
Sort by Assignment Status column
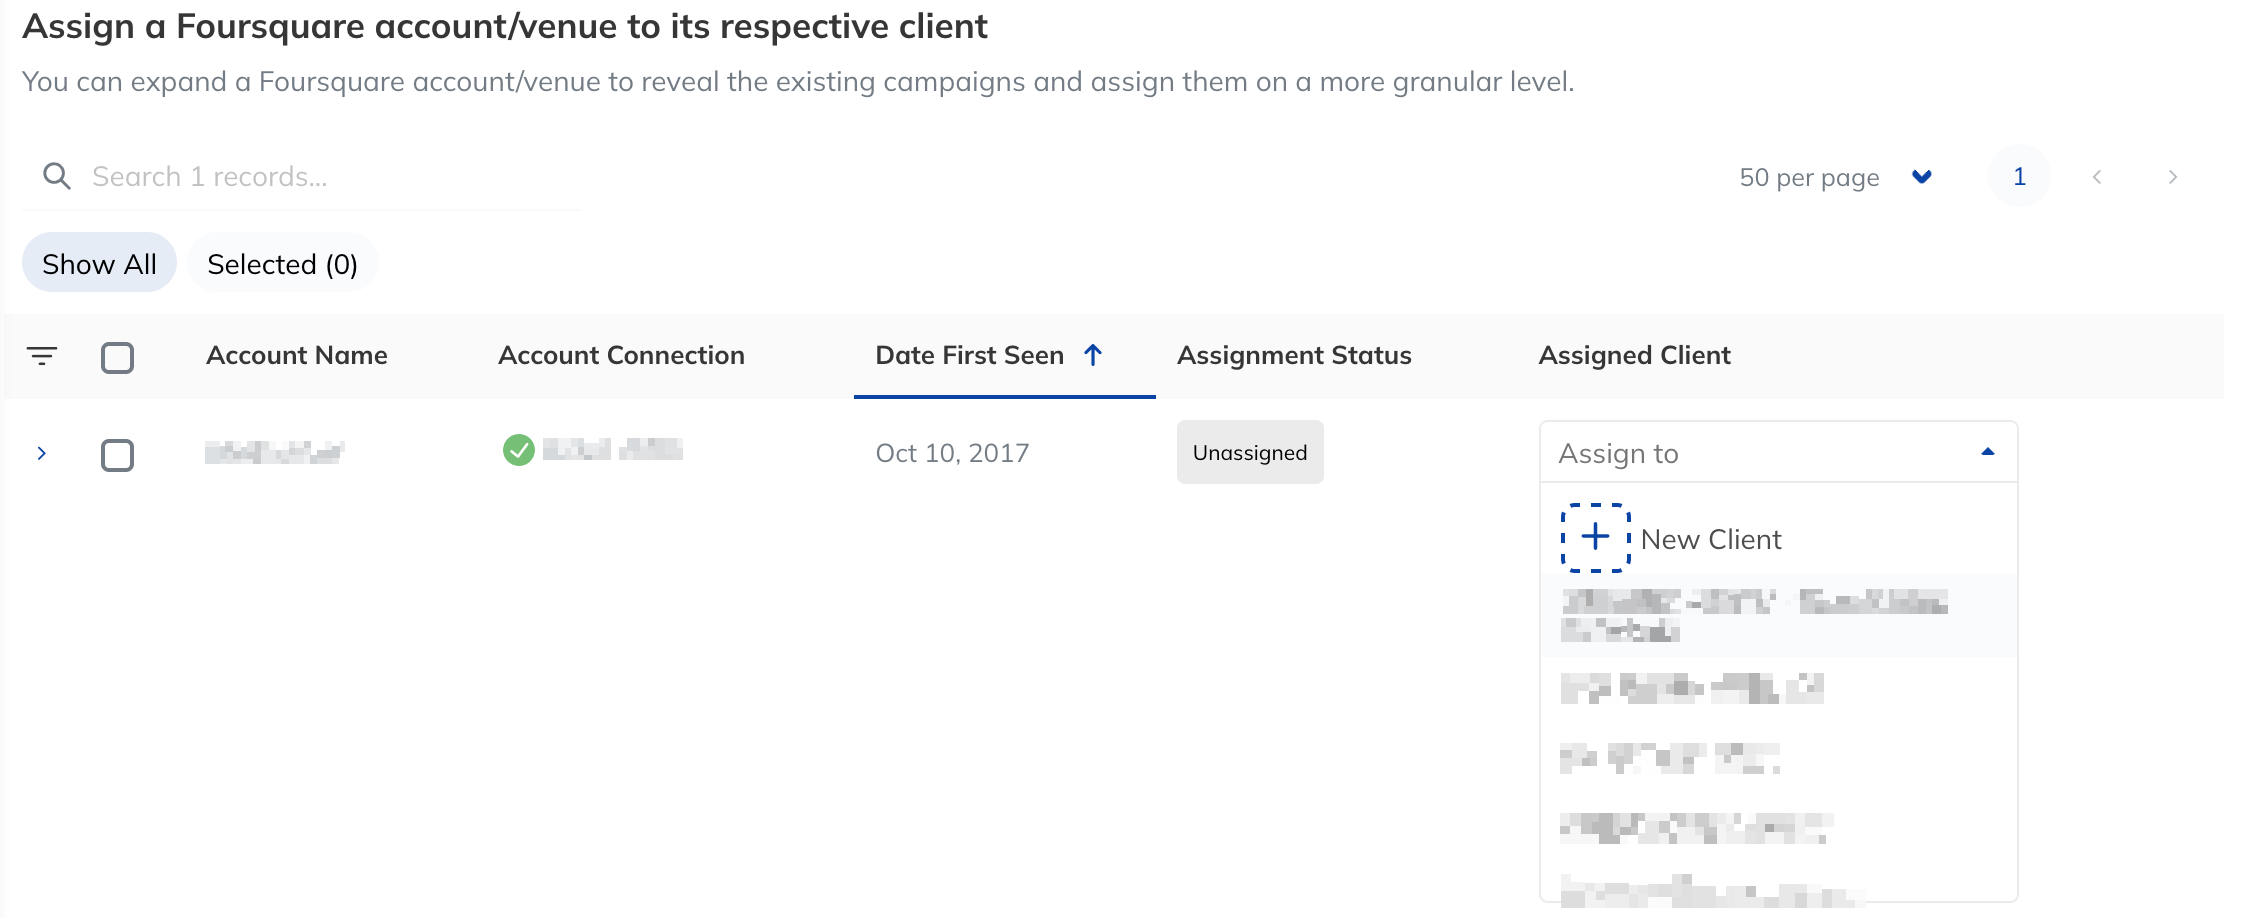(x=1294, y=355)
